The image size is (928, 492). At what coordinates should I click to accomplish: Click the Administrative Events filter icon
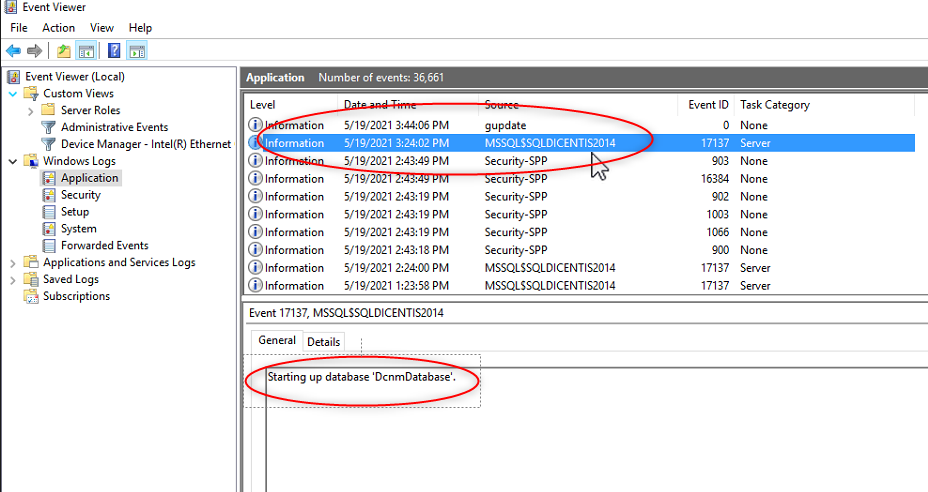coord(49,127)
